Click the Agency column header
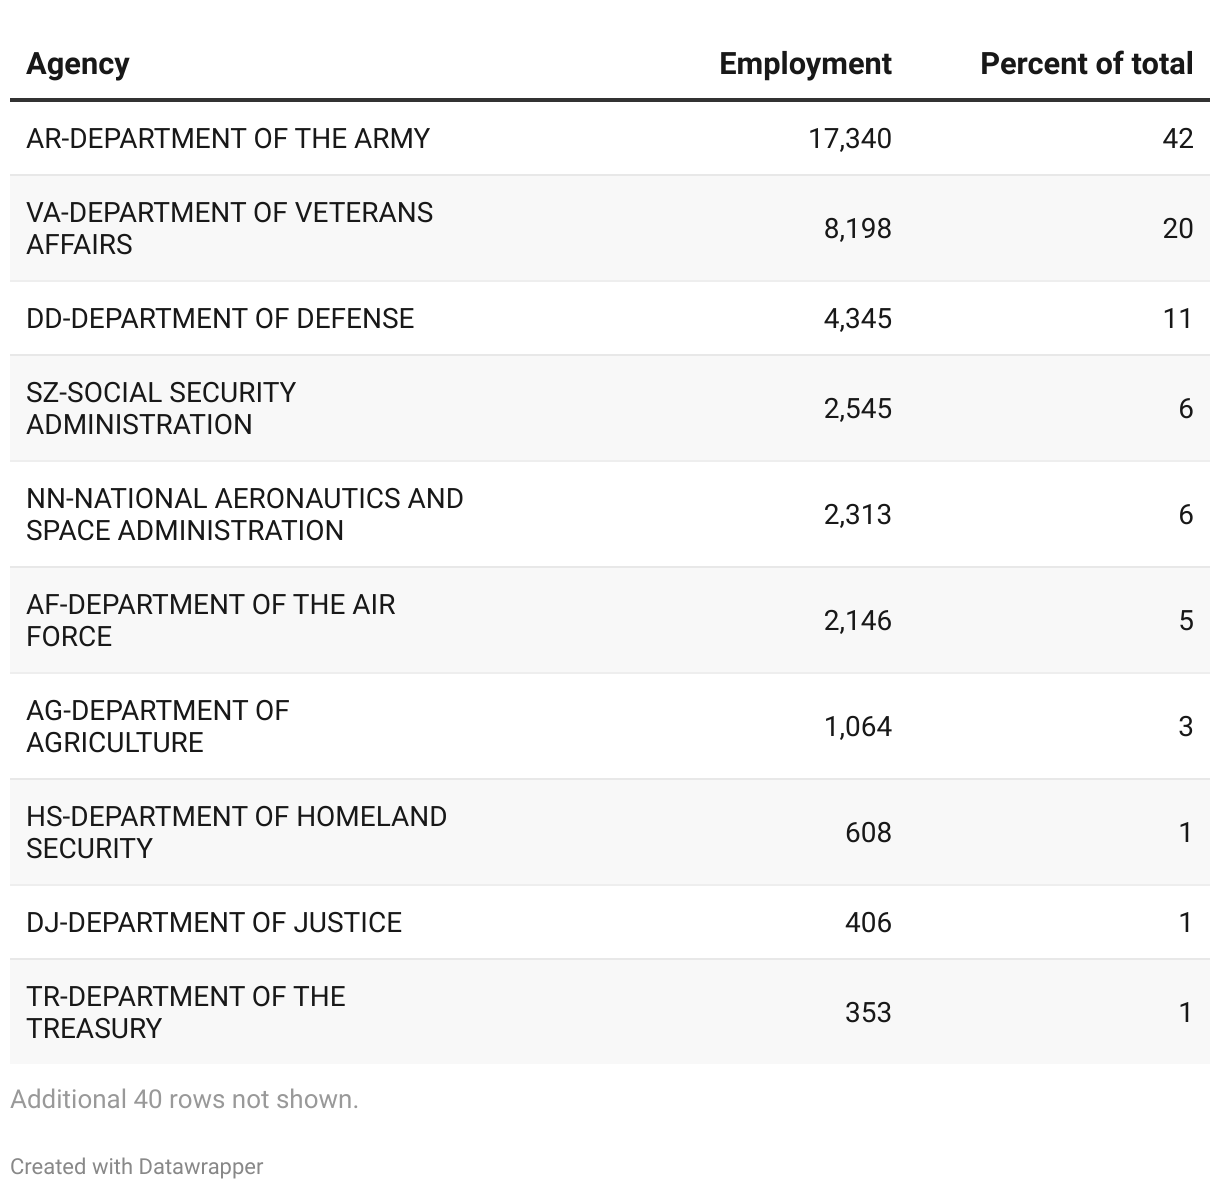This screenshot has height=1190, width=1220. point(78,64)
